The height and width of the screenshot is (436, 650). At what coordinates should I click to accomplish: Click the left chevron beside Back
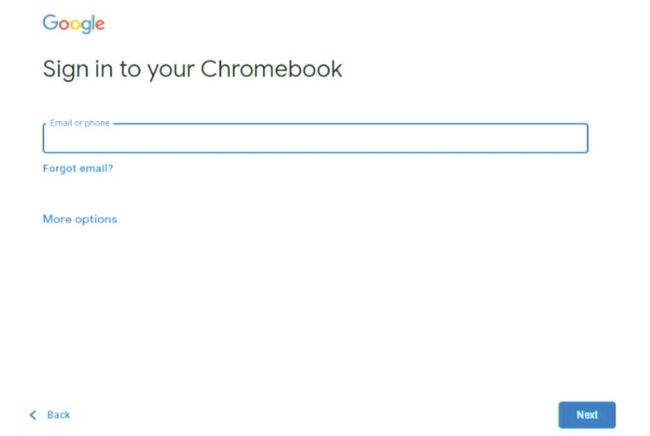pyautogui.click(x=33, y=415)
